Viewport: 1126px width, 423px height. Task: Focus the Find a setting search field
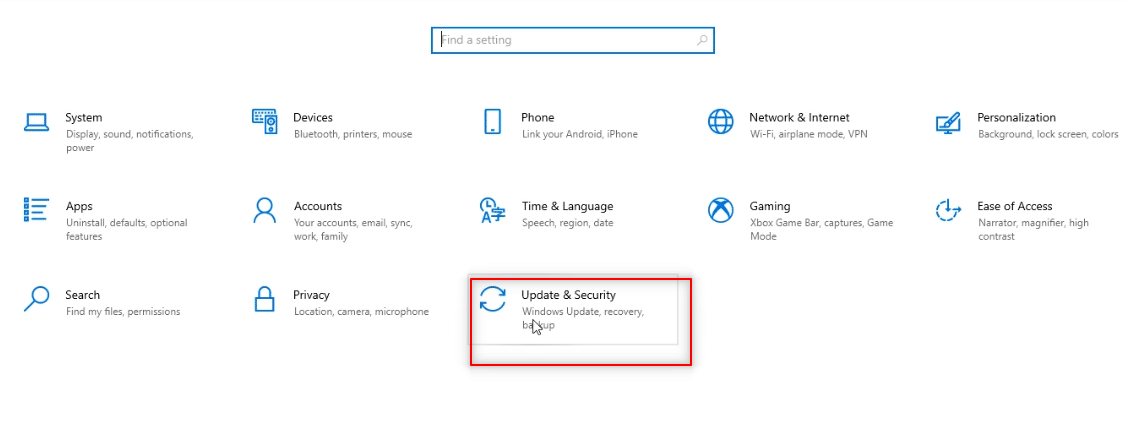pyautogui.click(x=572, y=40)
